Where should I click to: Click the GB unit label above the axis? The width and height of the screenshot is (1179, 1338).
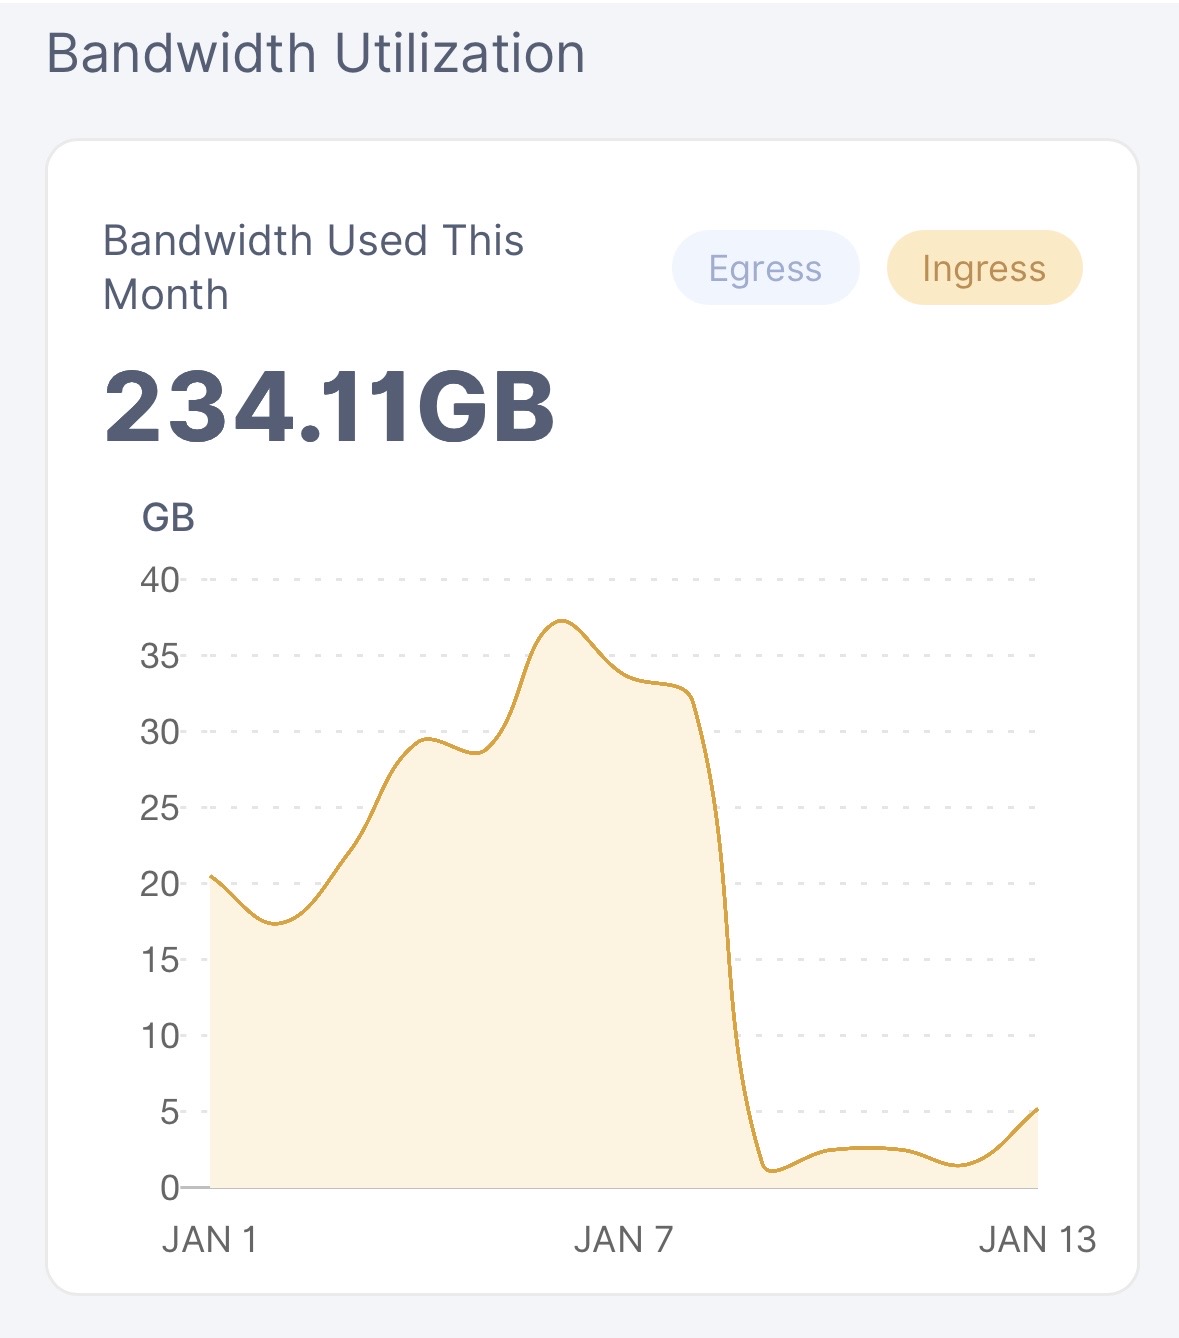(168, 518)
